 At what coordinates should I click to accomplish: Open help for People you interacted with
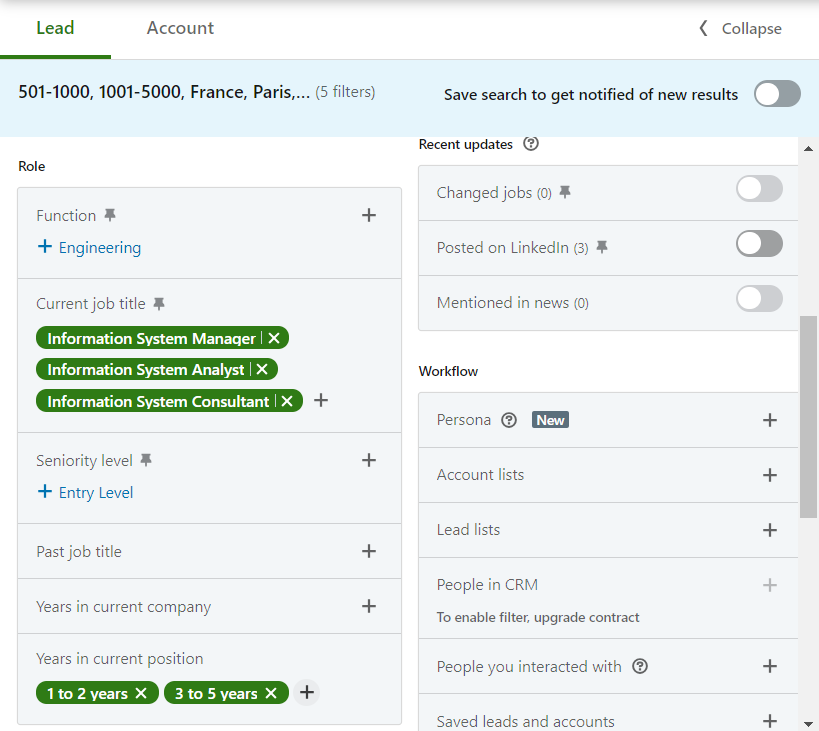pos(640,666)
